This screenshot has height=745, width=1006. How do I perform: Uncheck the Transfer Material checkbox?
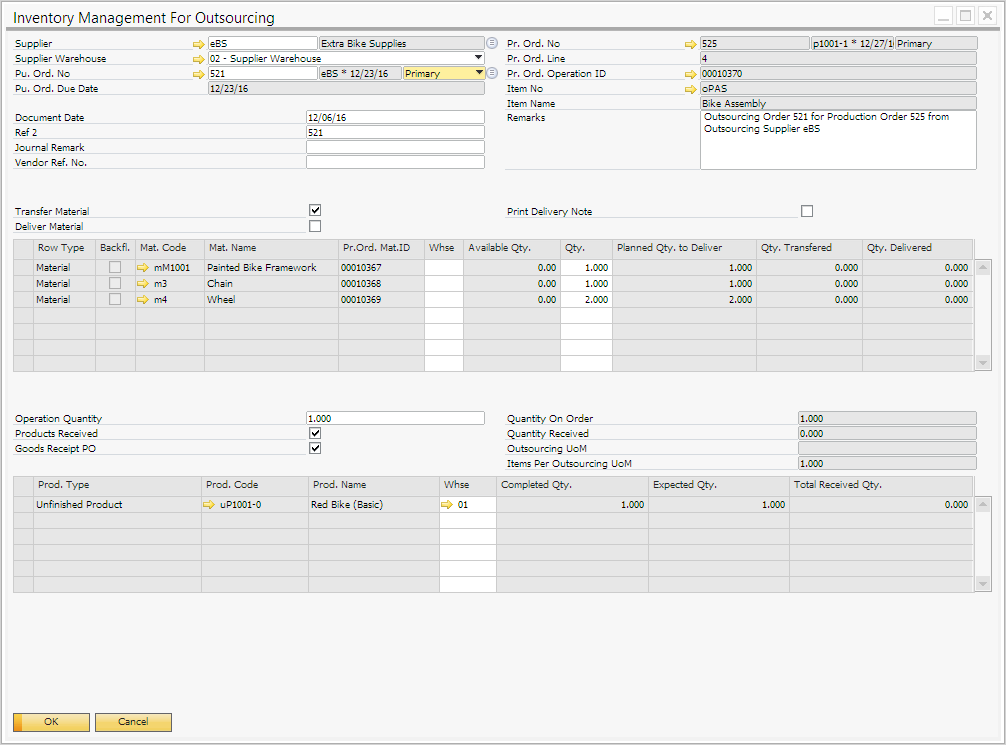click(315, 211)
